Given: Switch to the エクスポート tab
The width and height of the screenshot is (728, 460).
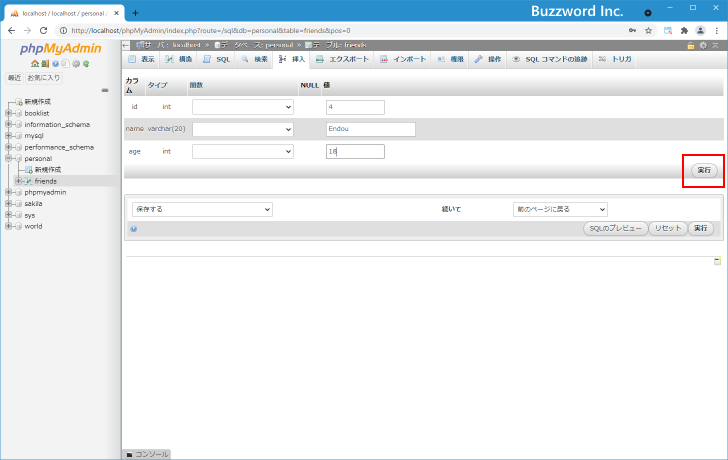Looking at the screenshot, I should pyautogui.click(x=342, y=59).
